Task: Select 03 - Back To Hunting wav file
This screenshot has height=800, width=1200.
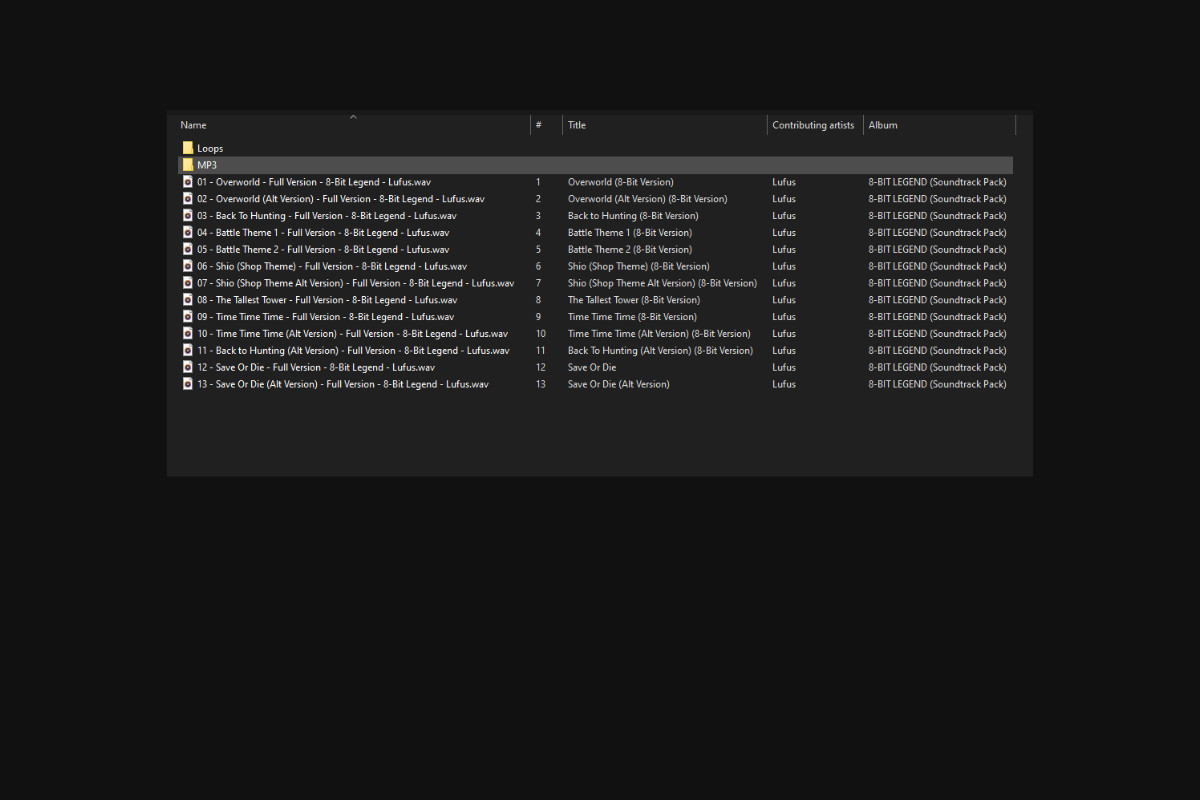Action: point(326,216)
